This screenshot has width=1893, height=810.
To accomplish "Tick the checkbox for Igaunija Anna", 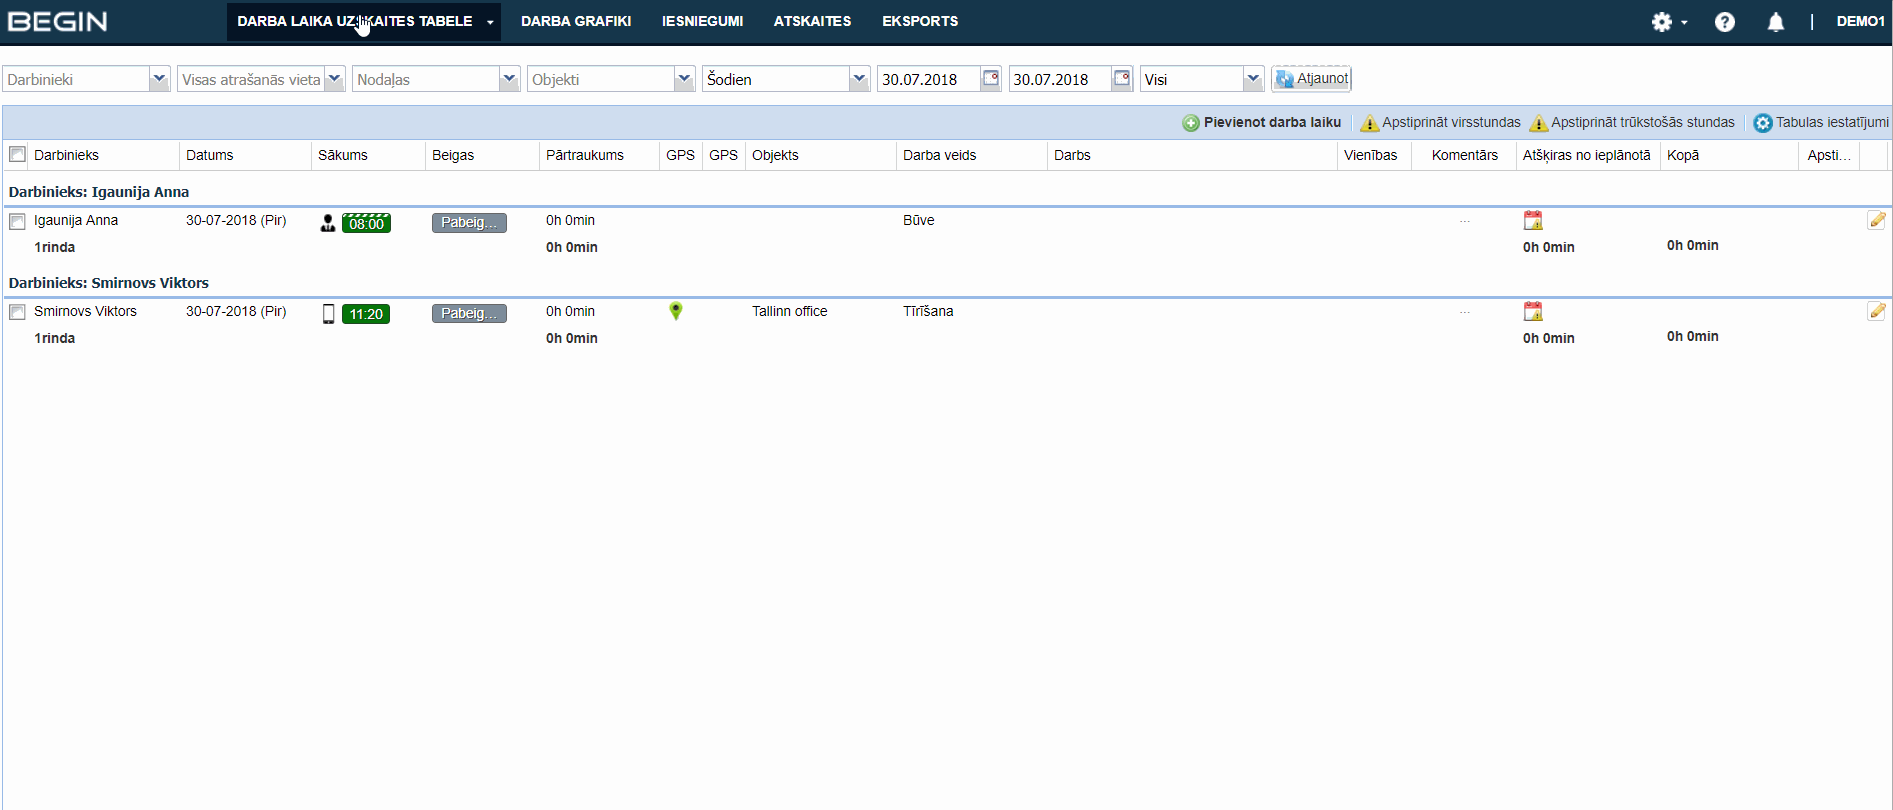I will click(17, 221).
